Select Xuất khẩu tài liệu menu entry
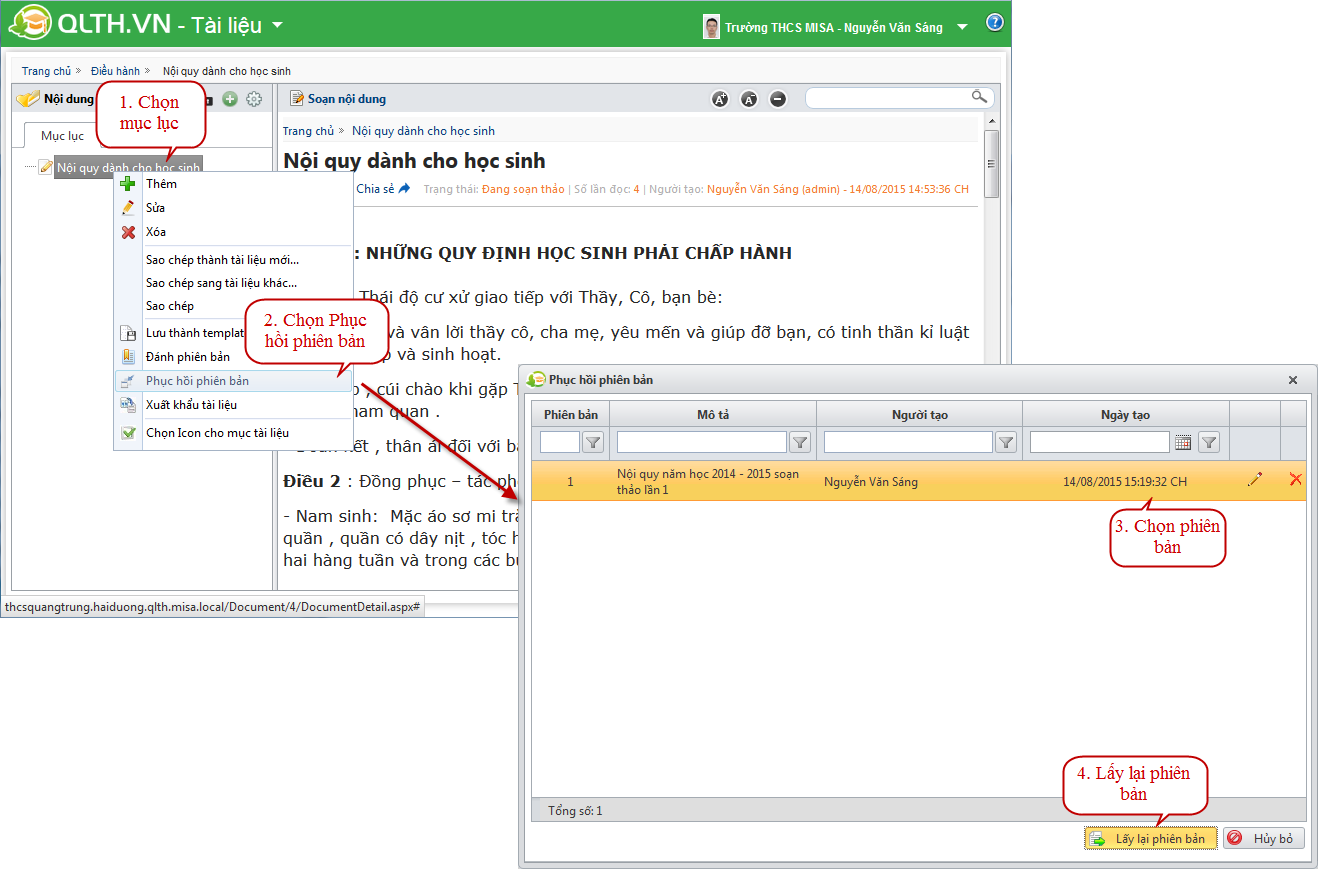Viewport: 1319px width, 872px height. tap(191, 405)
